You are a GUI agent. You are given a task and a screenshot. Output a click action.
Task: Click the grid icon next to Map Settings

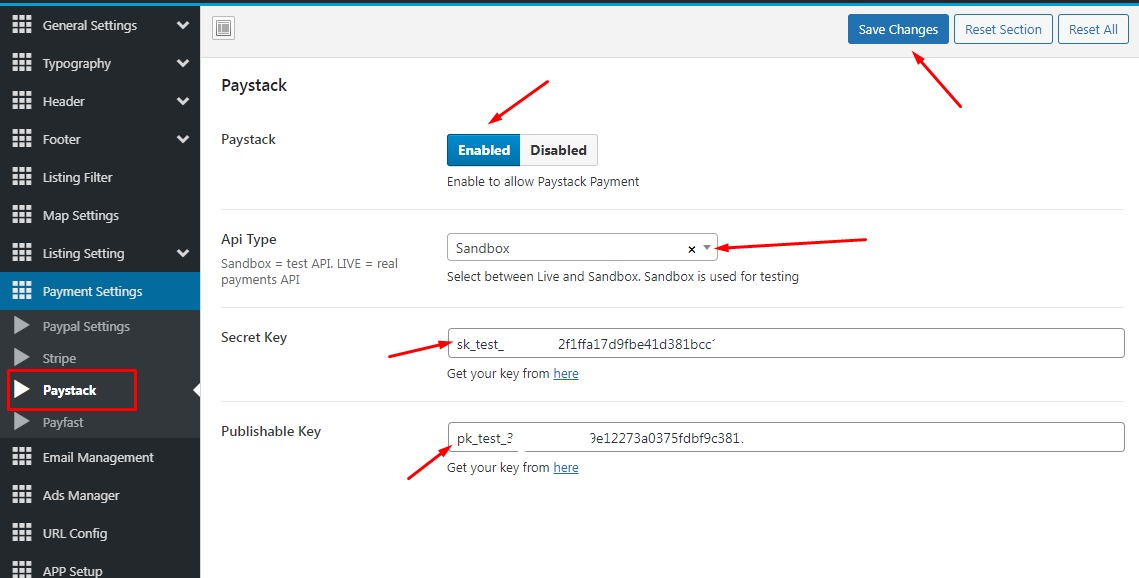tap(22, 215)
